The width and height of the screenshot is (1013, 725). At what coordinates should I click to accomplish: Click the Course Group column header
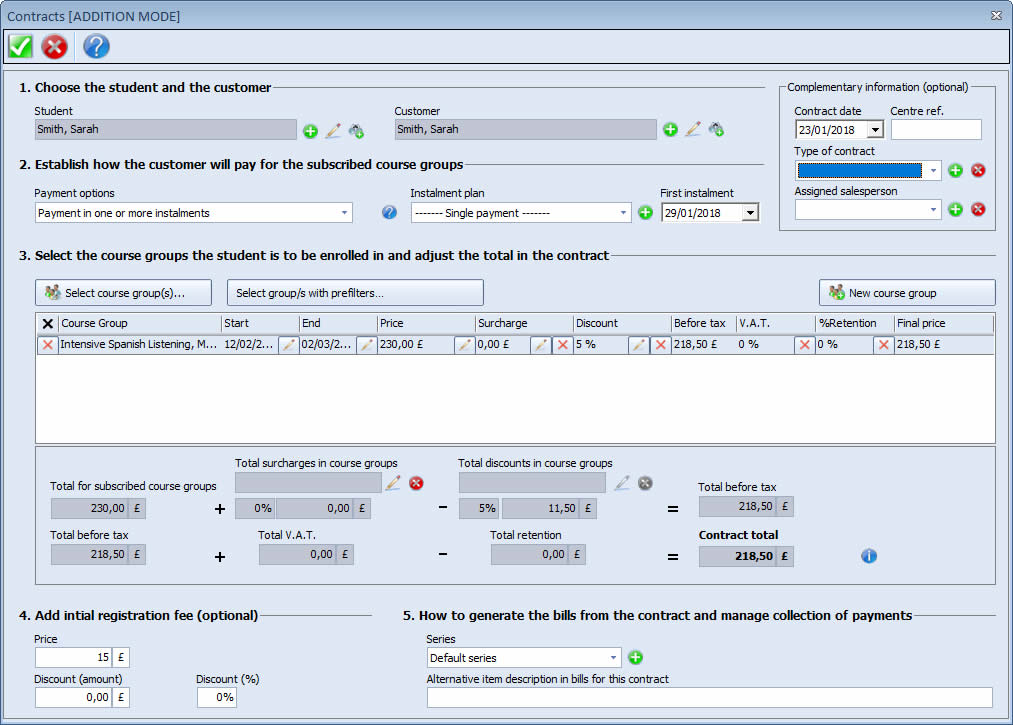point(140,323)
